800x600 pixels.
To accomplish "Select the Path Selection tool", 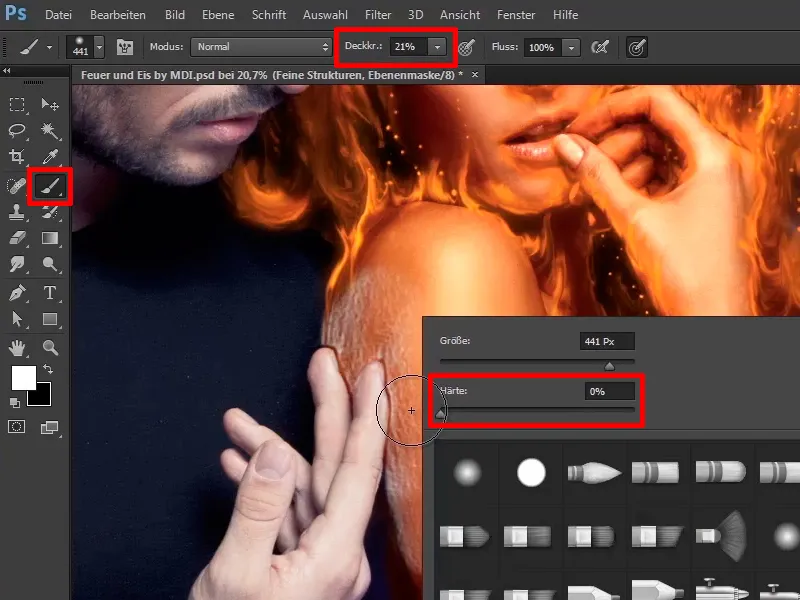I will coord(17,319).
